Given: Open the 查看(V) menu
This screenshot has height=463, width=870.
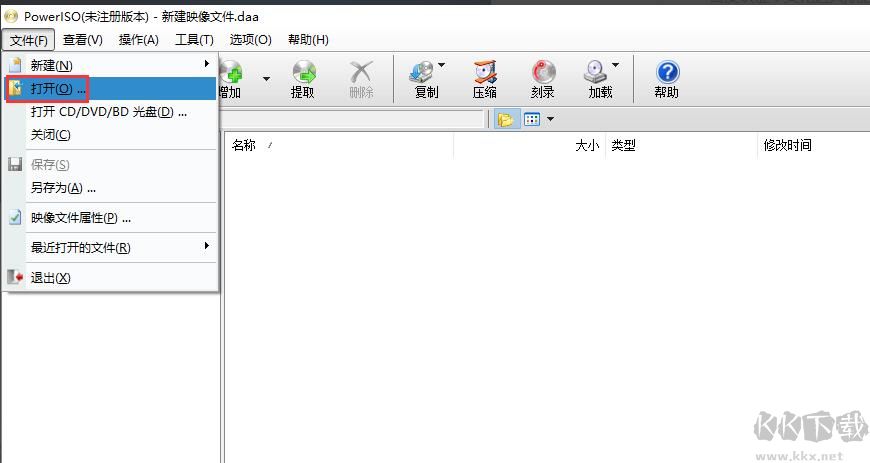Looking at the screenshot, I should [83, 40].
